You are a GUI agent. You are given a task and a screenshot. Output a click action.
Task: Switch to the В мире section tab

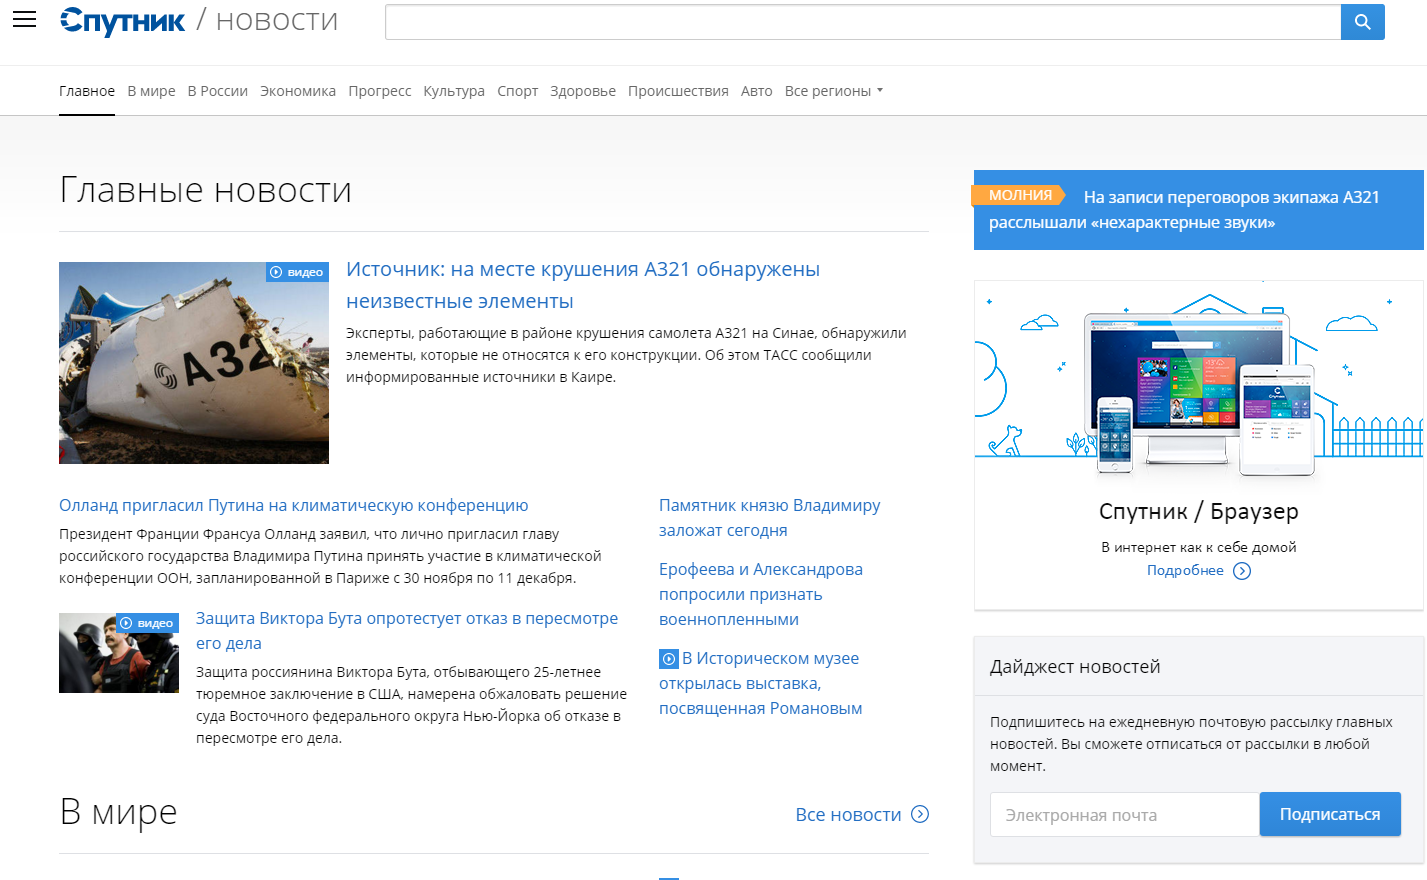click(x=151, y=90)
